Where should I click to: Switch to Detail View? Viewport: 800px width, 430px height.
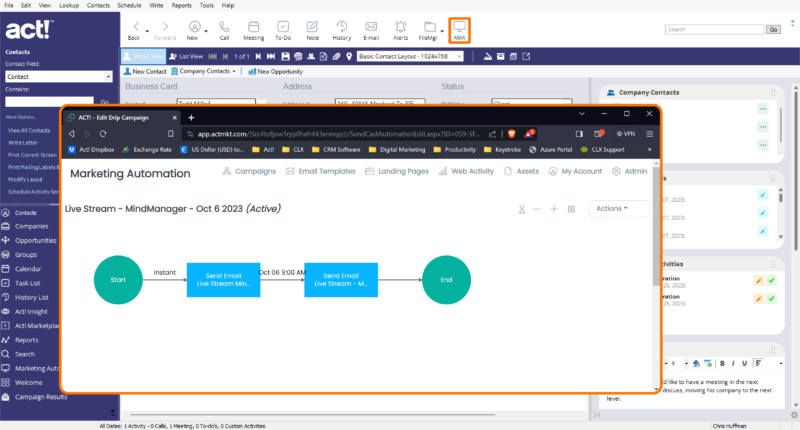click(x=144, y=57)
